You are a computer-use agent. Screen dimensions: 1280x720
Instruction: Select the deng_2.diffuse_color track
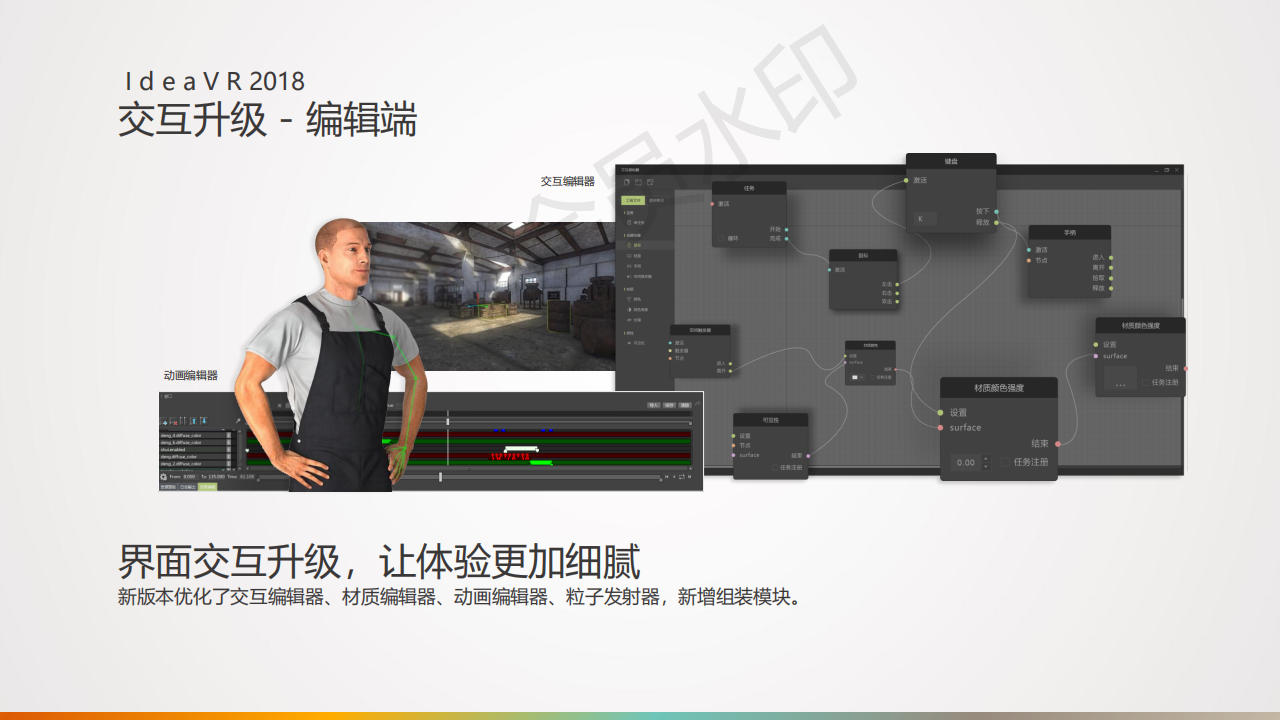tap(192, 464)
